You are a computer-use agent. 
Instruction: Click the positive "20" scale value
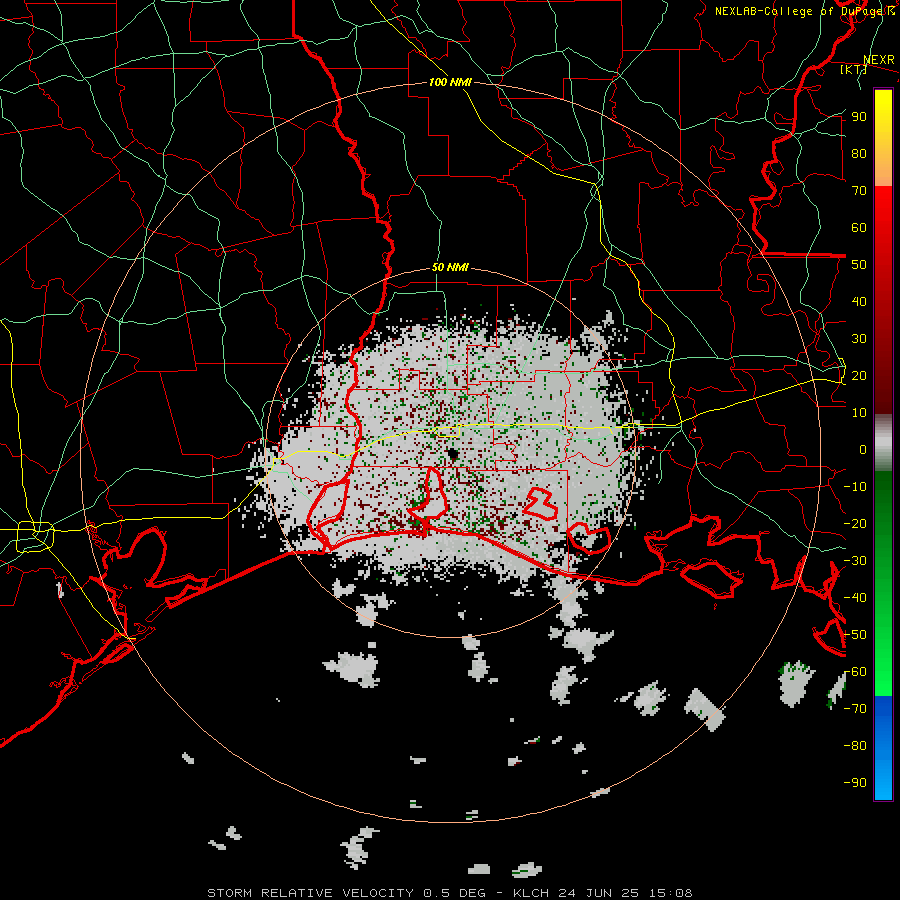pos(859,376)
